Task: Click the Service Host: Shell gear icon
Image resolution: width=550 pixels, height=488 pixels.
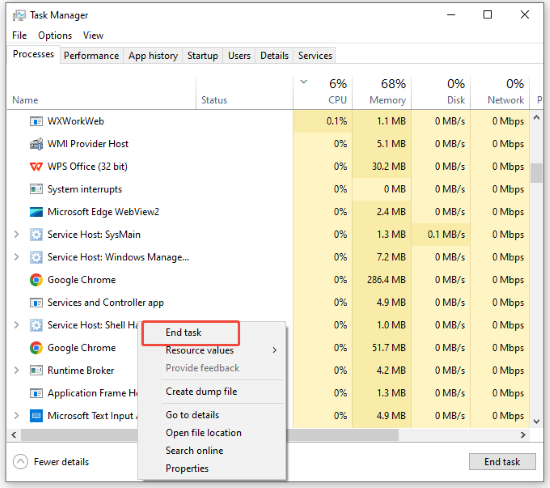Action: pyautogui.click(x=36, y=325)
